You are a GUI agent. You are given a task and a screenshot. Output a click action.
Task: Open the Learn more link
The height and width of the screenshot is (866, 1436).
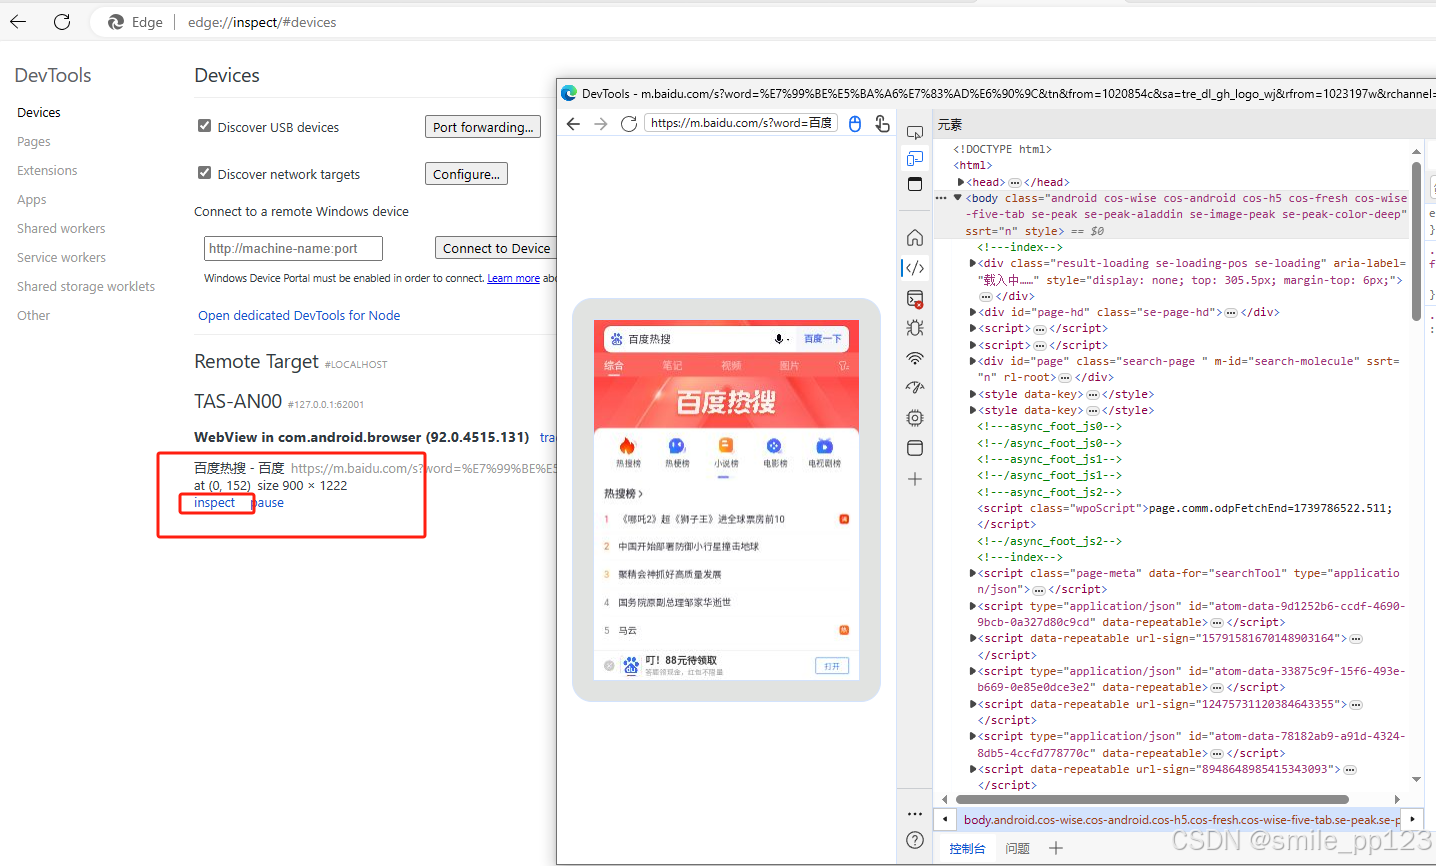(513, 278)
